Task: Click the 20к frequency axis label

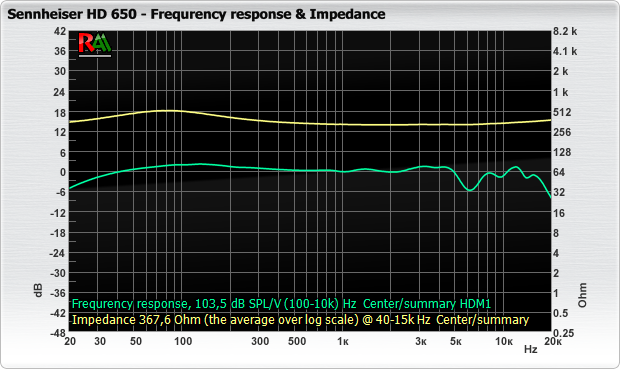Action: 553,341
